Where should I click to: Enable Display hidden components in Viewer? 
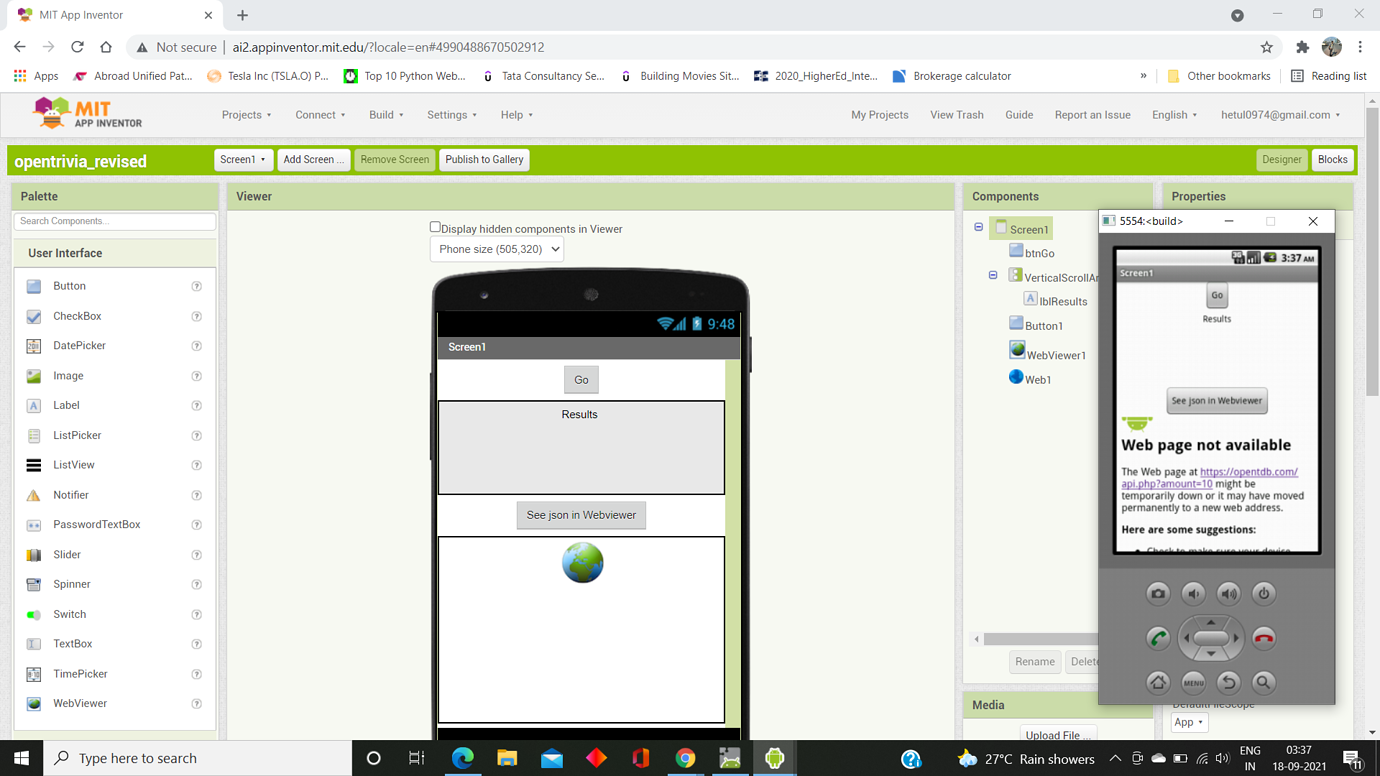[435, 226]
